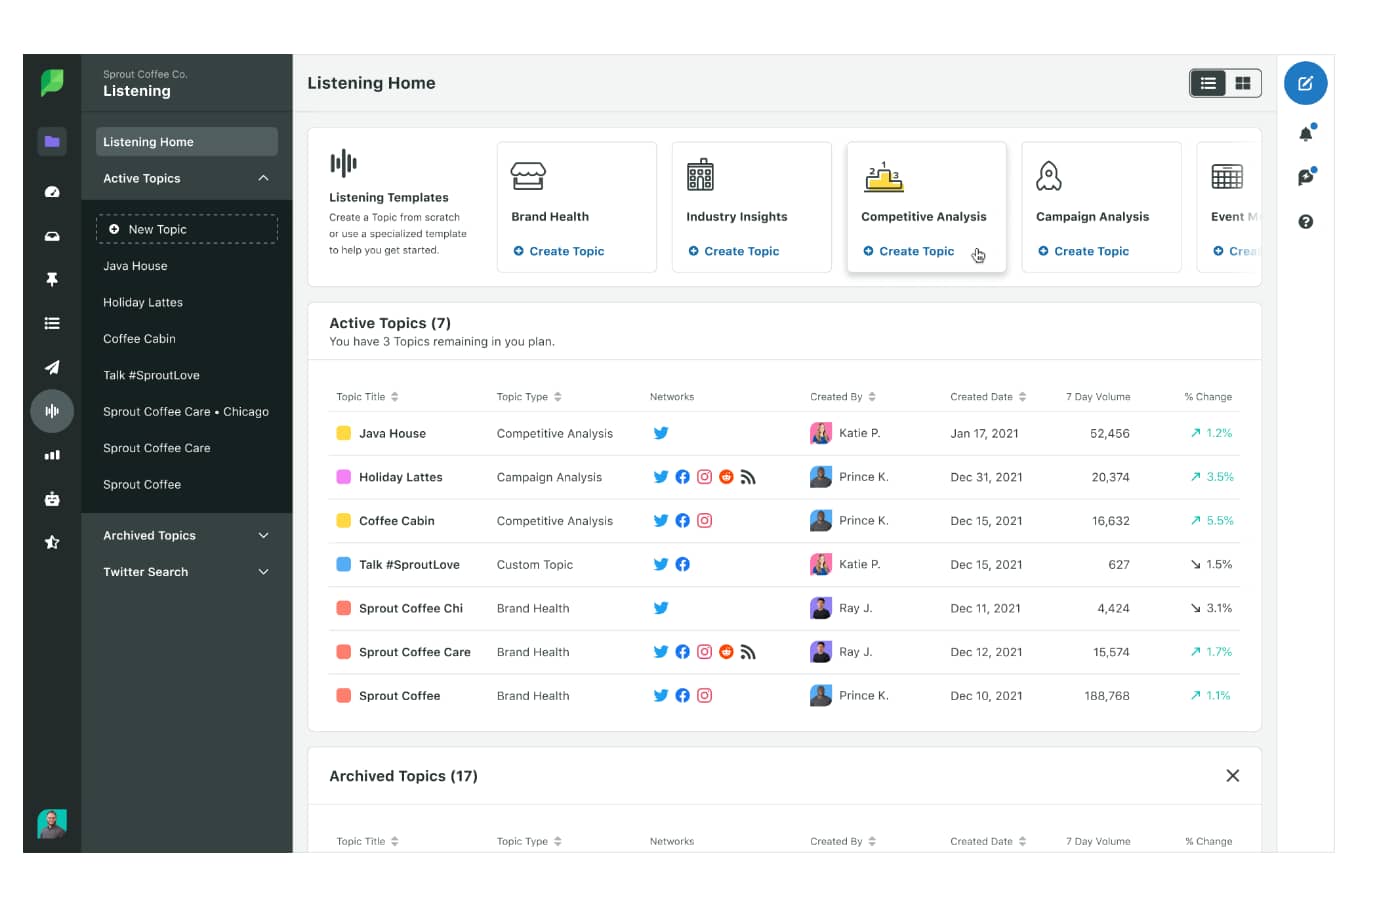Screen dimensions: 1390x904
Task: Click the pin icon in the left sidebar
Action: pyautogui.click(x=51, y=279)
